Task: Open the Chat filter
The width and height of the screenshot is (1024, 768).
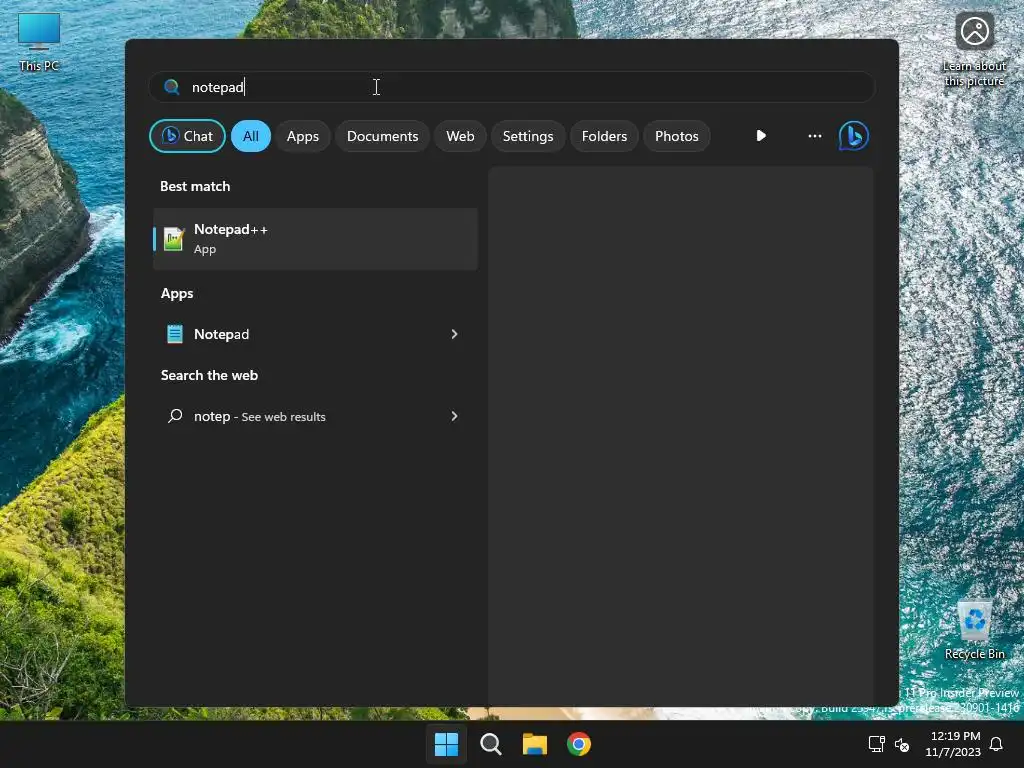Action: 187,136
